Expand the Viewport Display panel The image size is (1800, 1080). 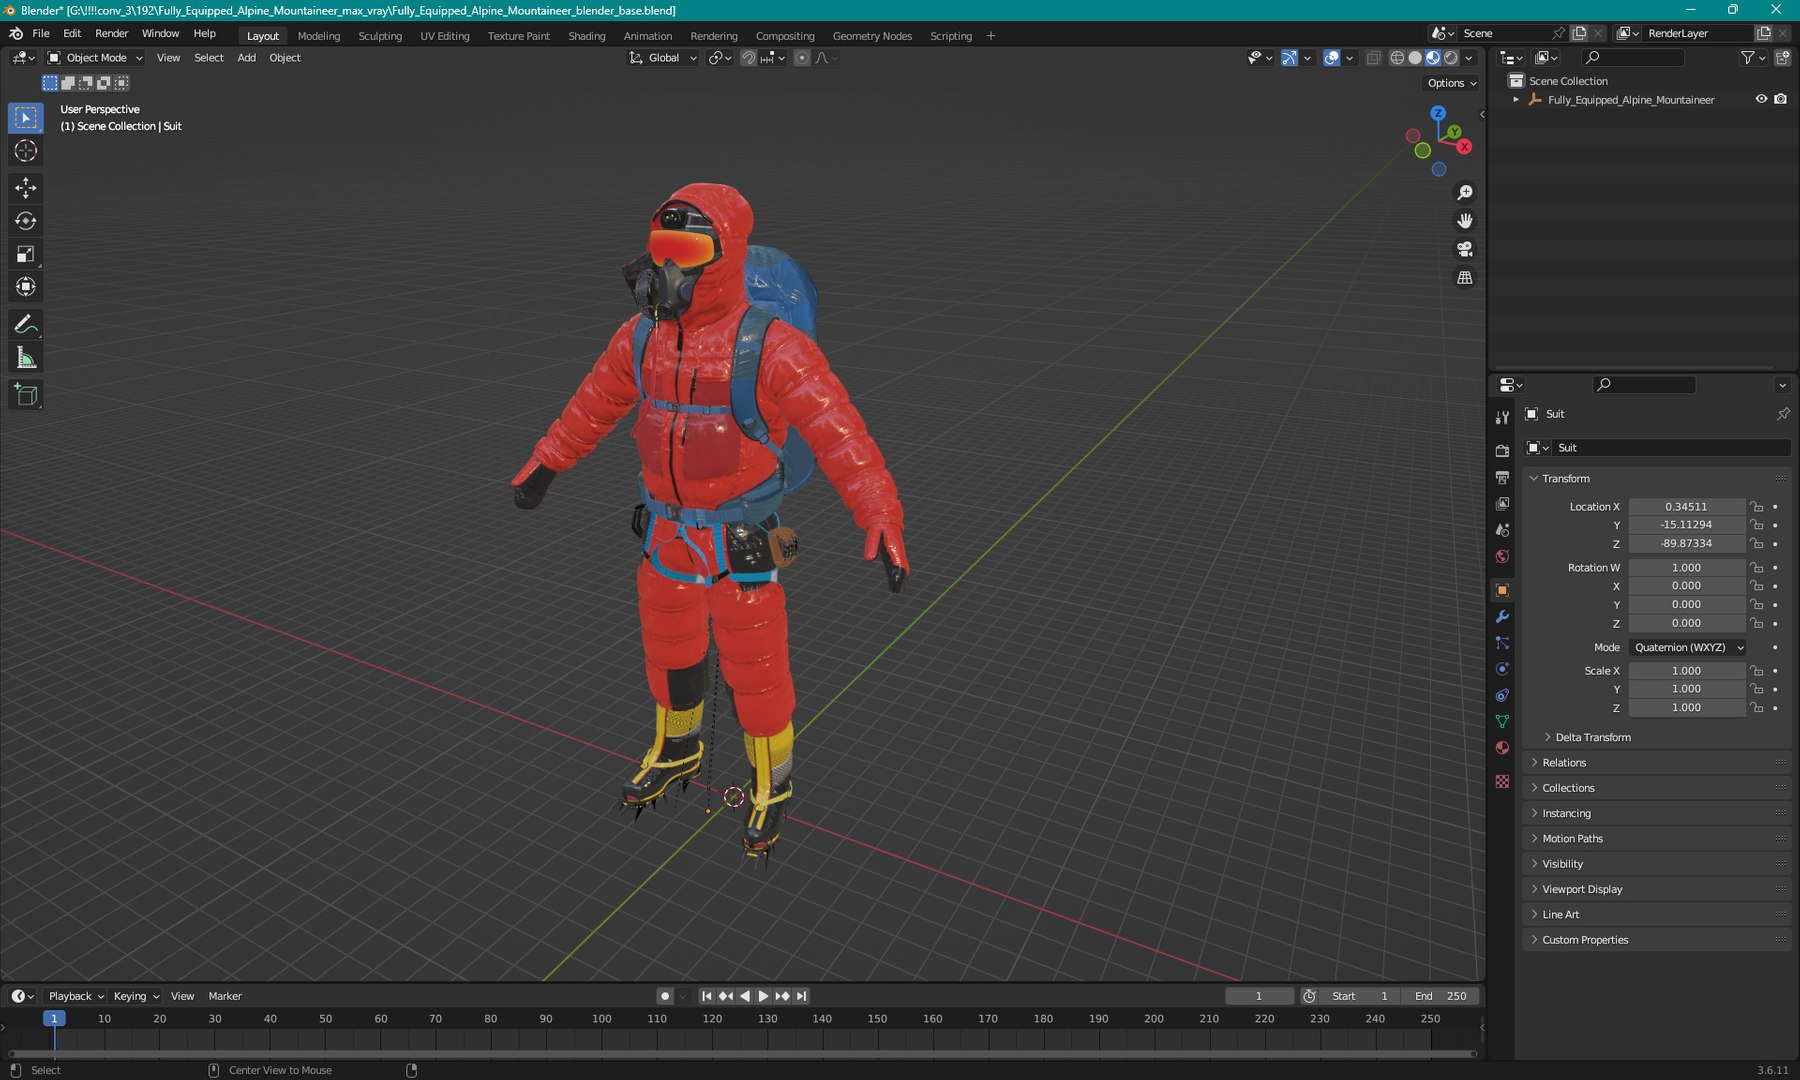pos(1582,889)
